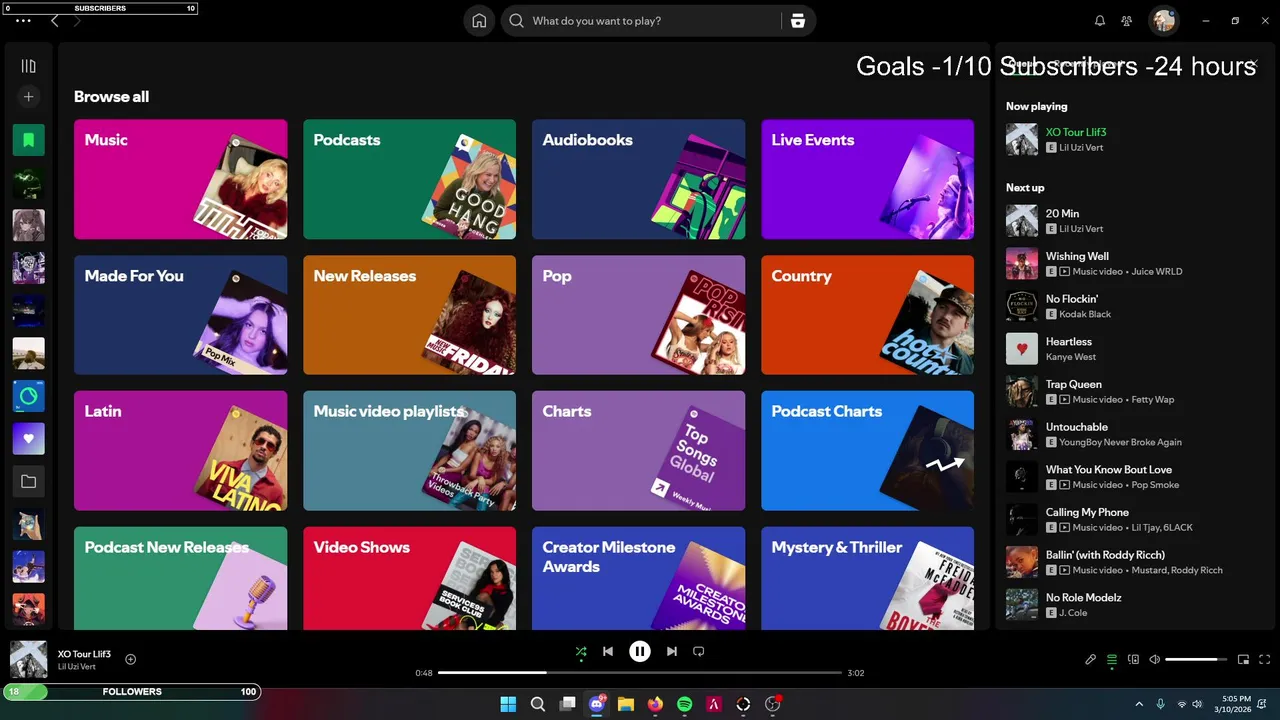1280x720 pixels.
Task: Add XO Tour Llif3 to Liked Songs
Action: coord(131,659)
